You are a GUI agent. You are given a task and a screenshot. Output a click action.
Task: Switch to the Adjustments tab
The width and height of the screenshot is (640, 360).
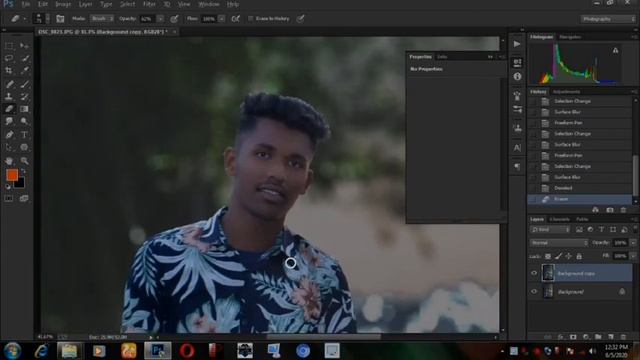(x=566, y=91)
